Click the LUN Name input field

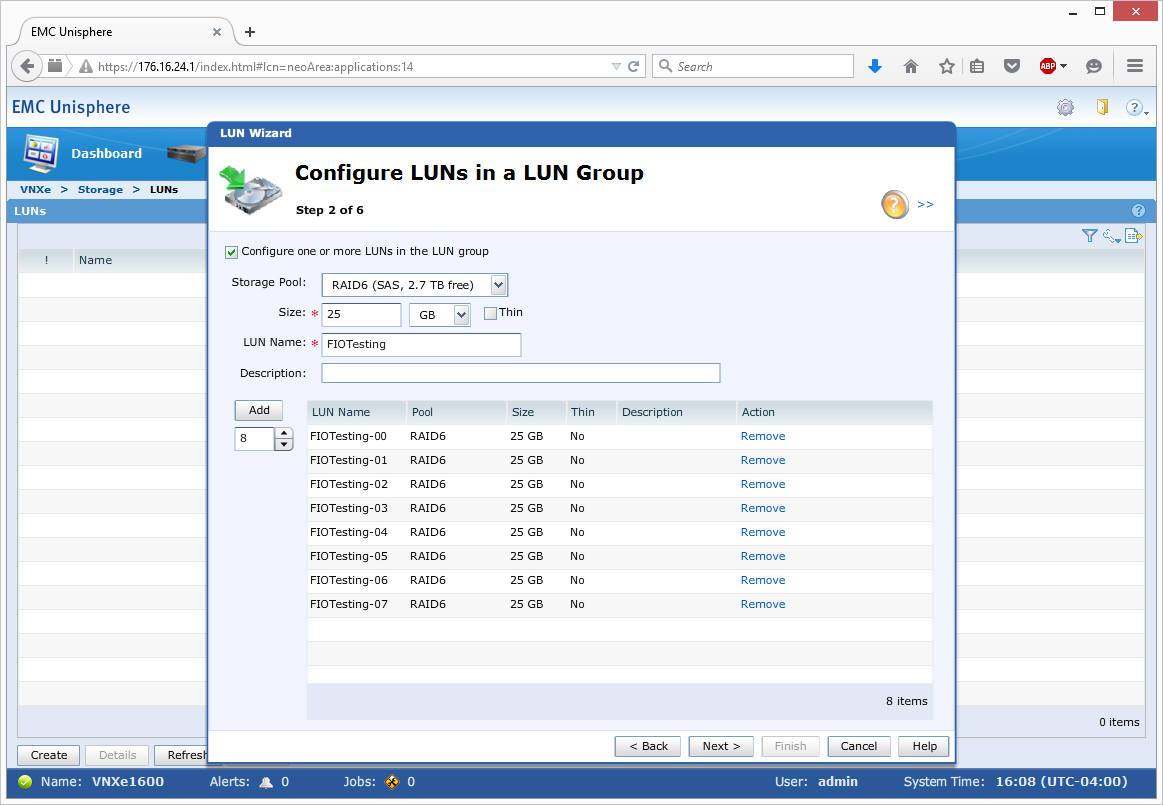tap(421, 344)
